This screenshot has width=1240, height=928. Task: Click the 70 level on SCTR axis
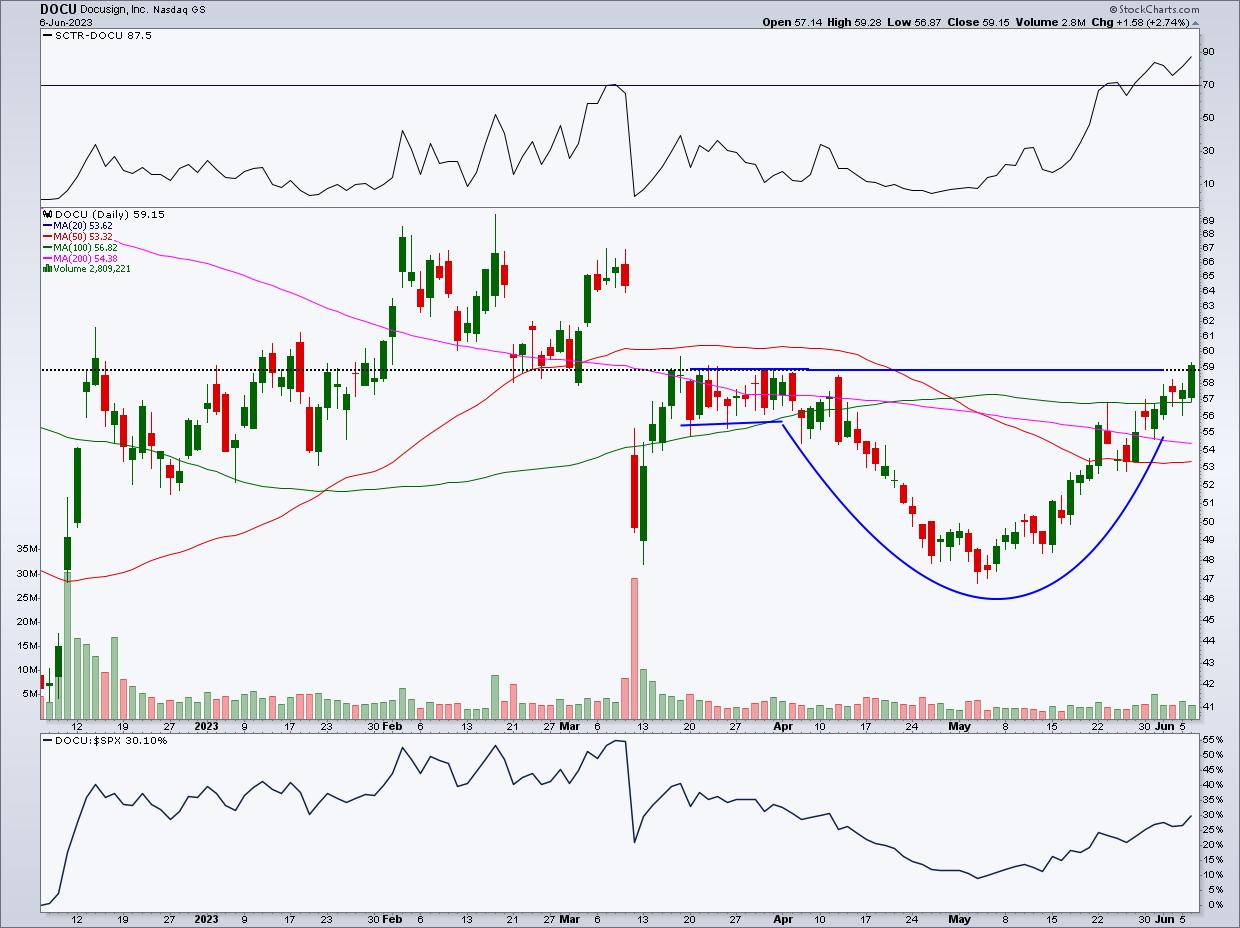tap(1209, 85)
